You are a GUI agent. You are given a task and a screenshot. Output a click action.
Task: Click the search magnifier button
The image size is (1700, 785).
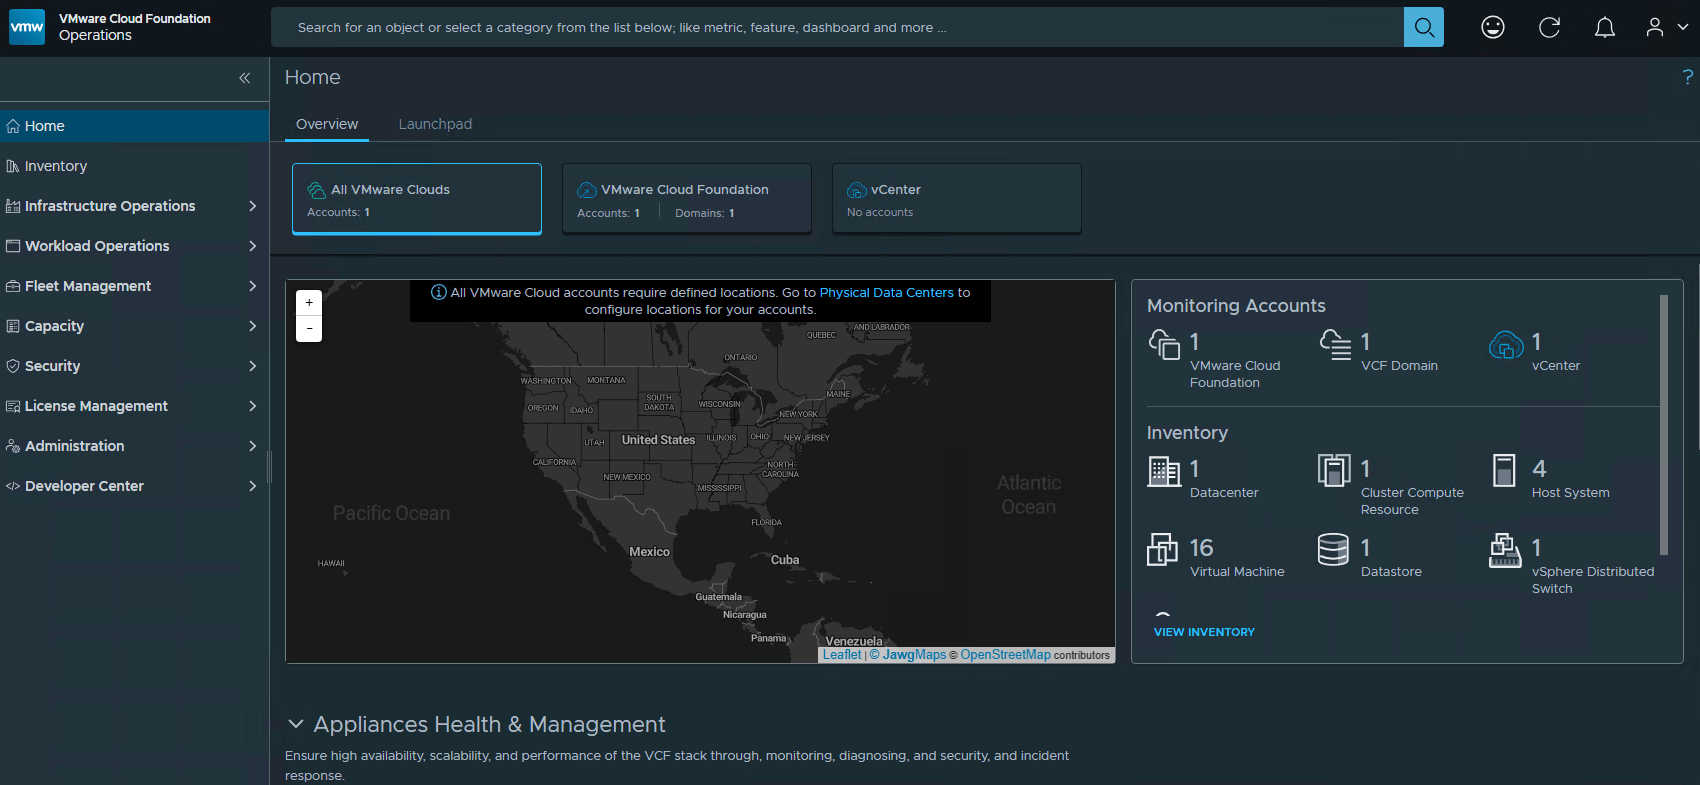(x=1424, y=27)
